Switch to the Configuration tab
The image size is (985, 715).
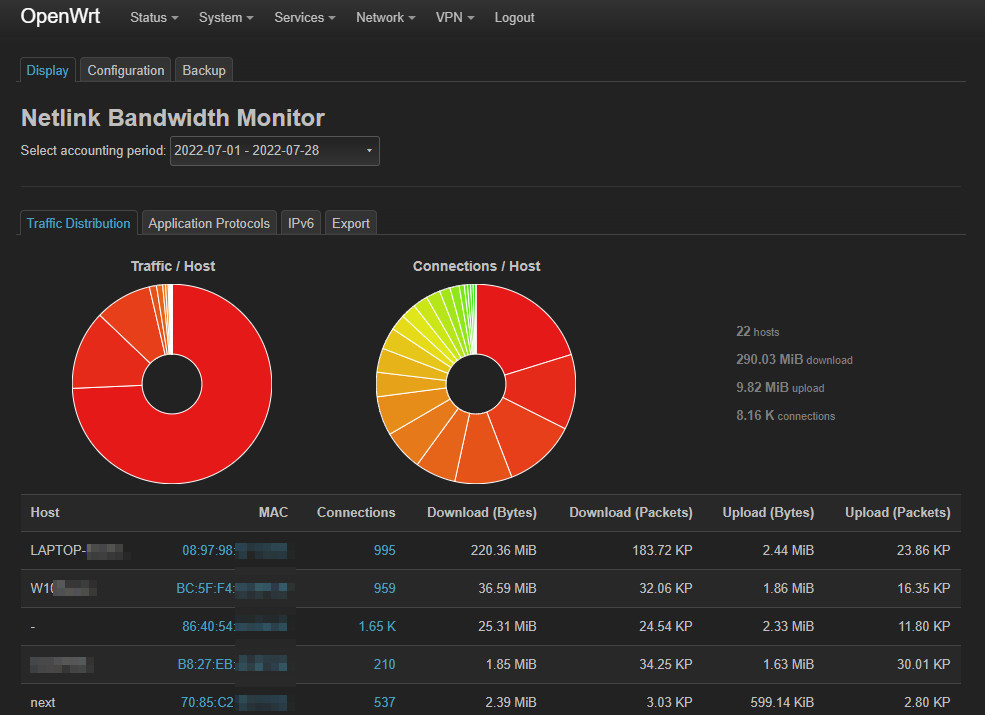click(x=125, y=70)
